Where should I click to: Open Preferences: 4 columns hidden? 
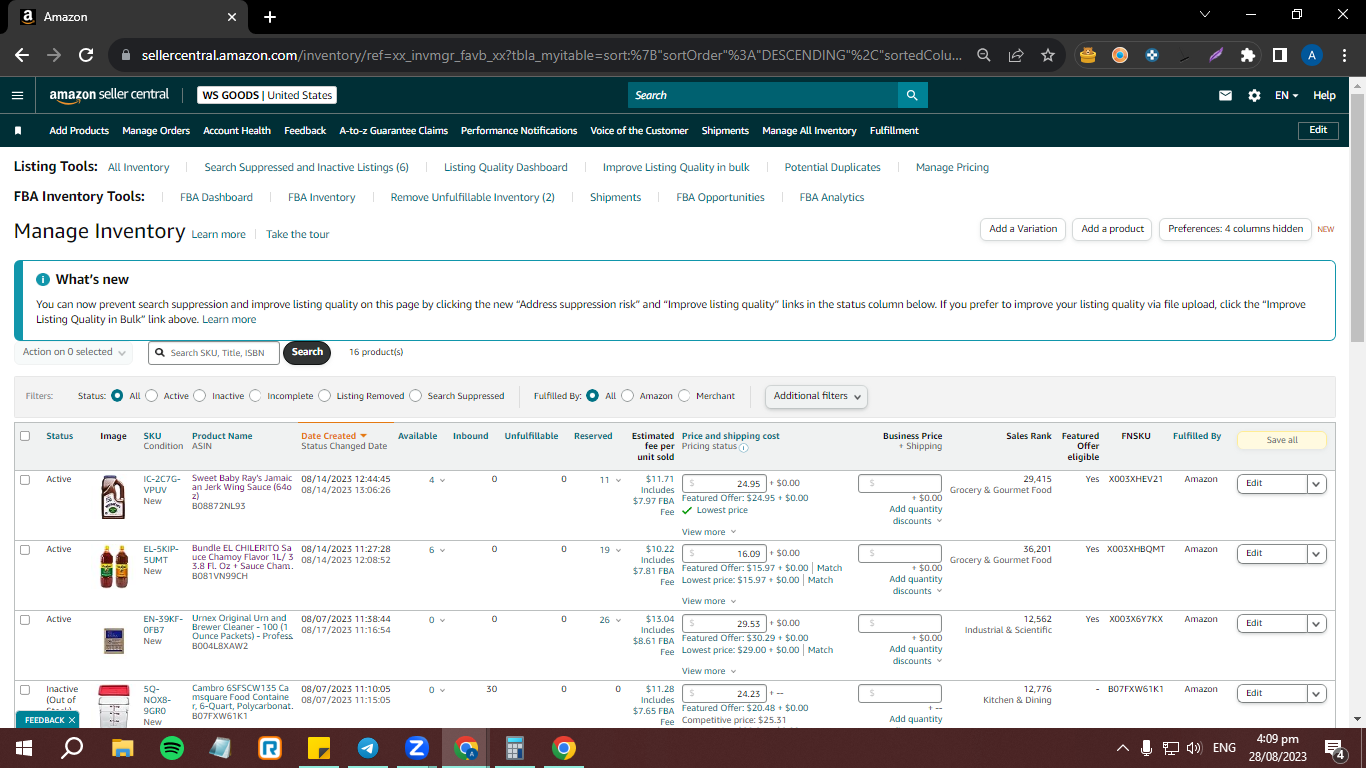(1235, 229)
